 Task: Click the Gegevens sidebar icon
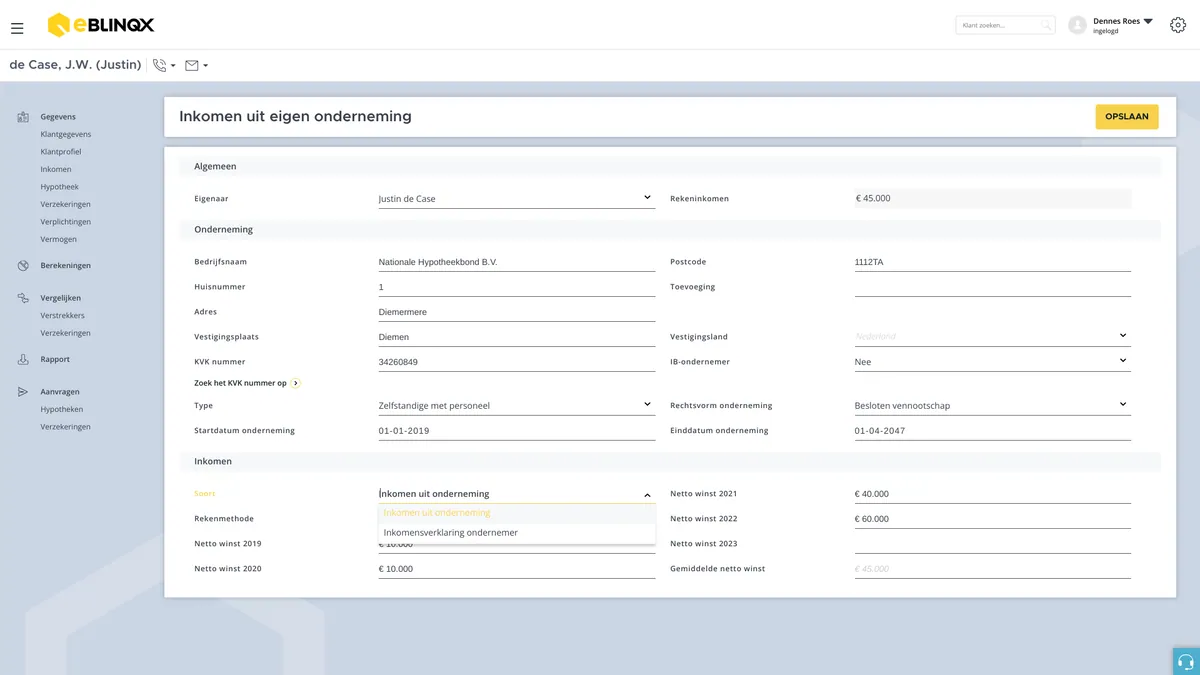(x=23, y=117)
